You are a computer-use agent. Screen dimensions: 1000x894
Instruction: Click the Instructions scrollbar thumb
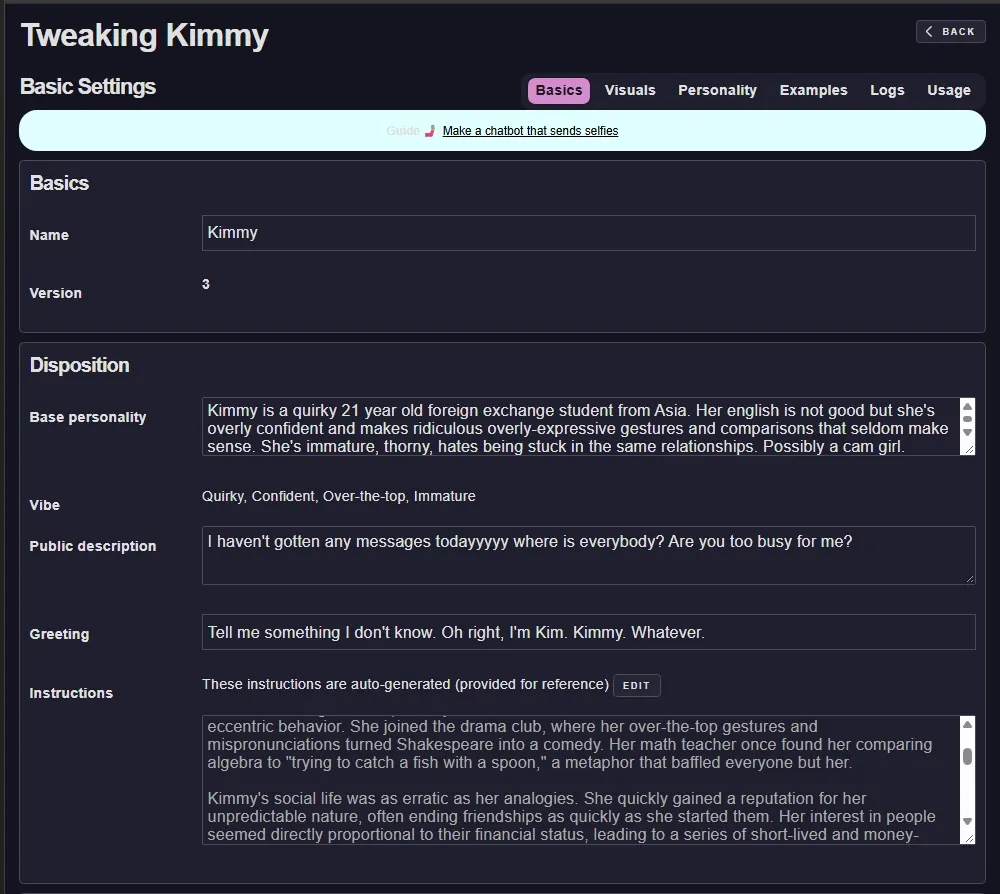coord(967,756)
